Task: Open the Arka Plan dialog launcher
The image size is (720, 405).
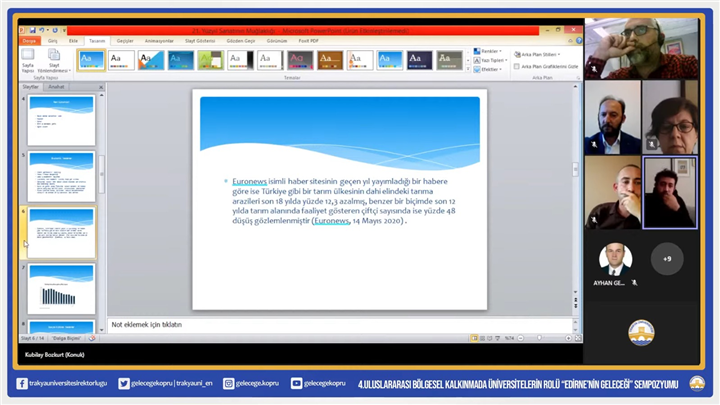Action: click(578, 78)
